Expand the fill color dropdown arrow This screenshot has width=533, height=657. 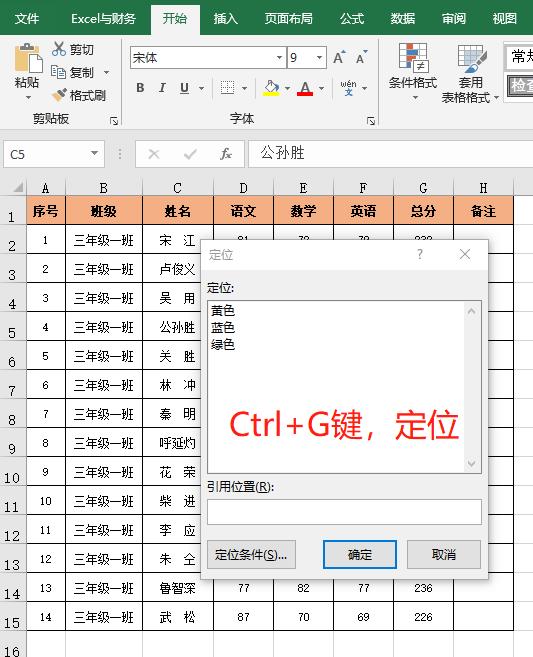287,88
